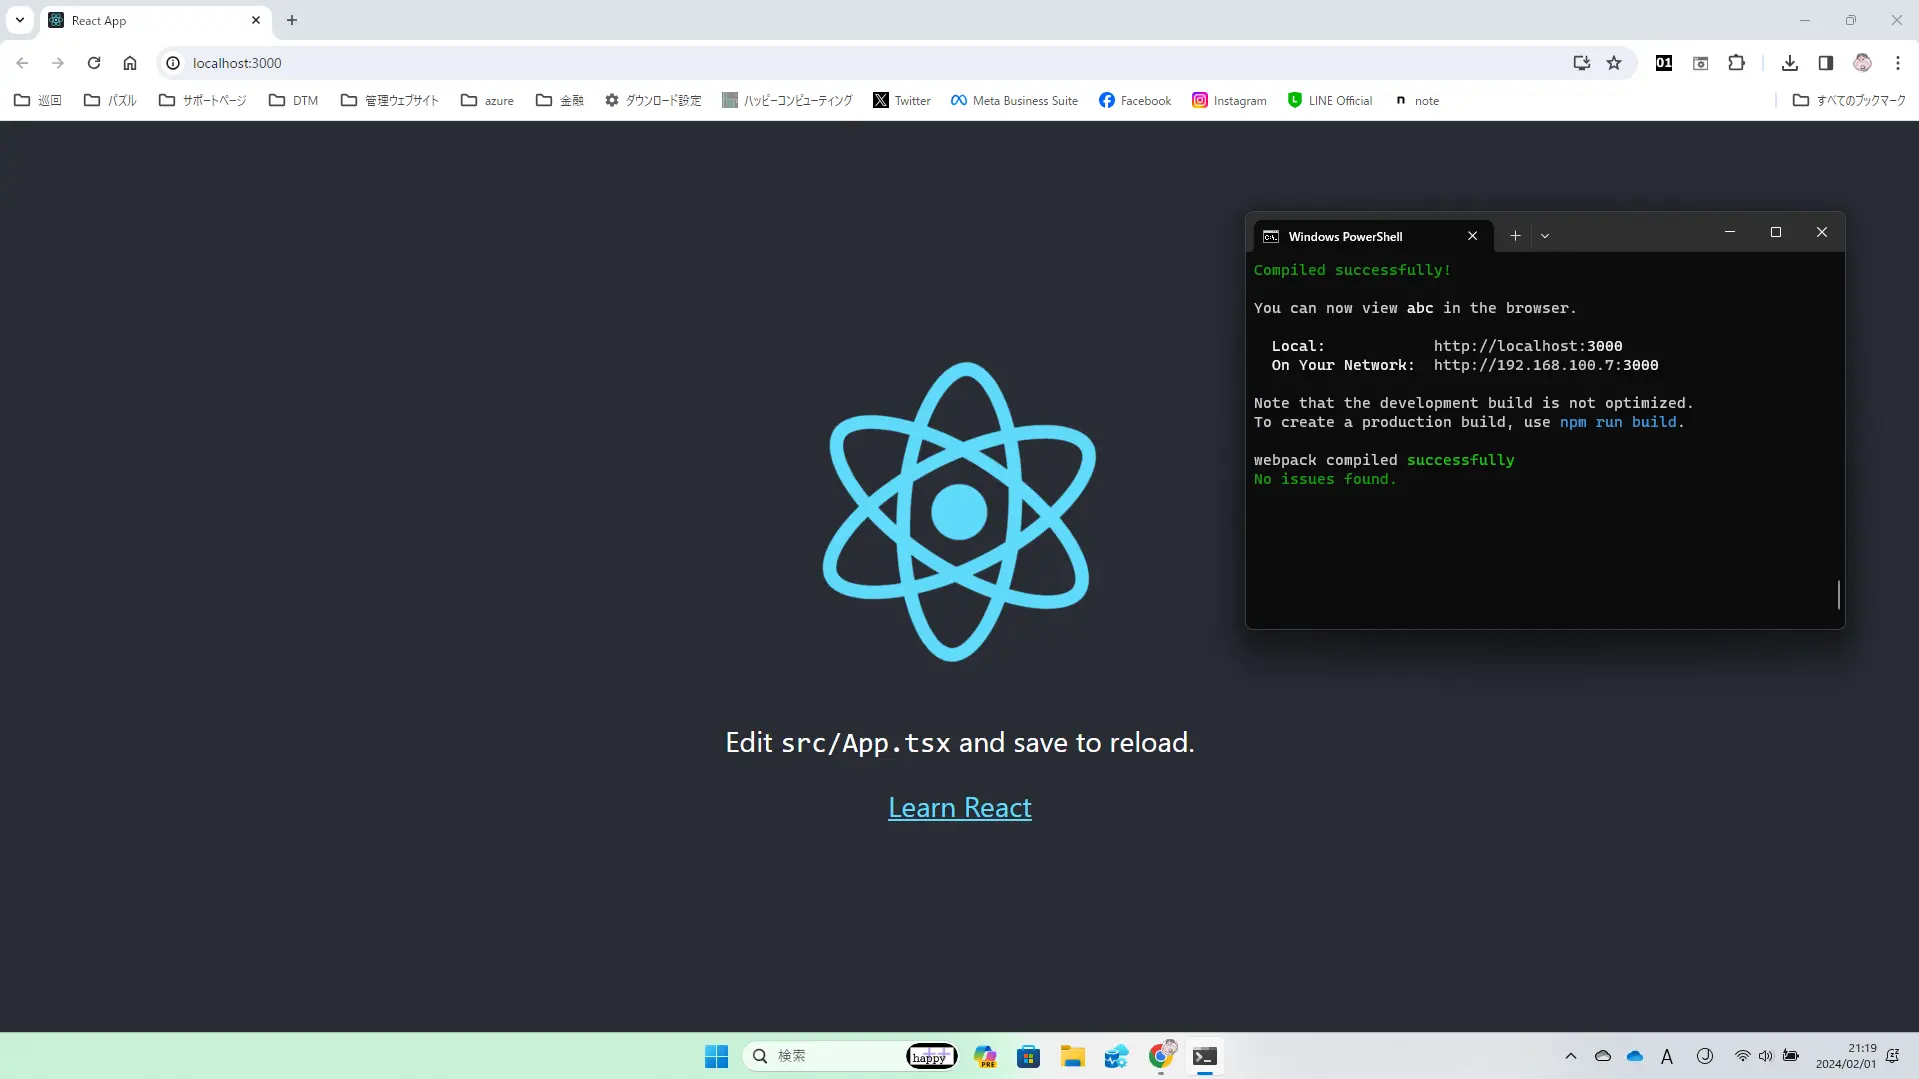Open すべてのブックマーク folder
Image resolution: width=1919 pixels, height=1079 pixels.
1849,100
